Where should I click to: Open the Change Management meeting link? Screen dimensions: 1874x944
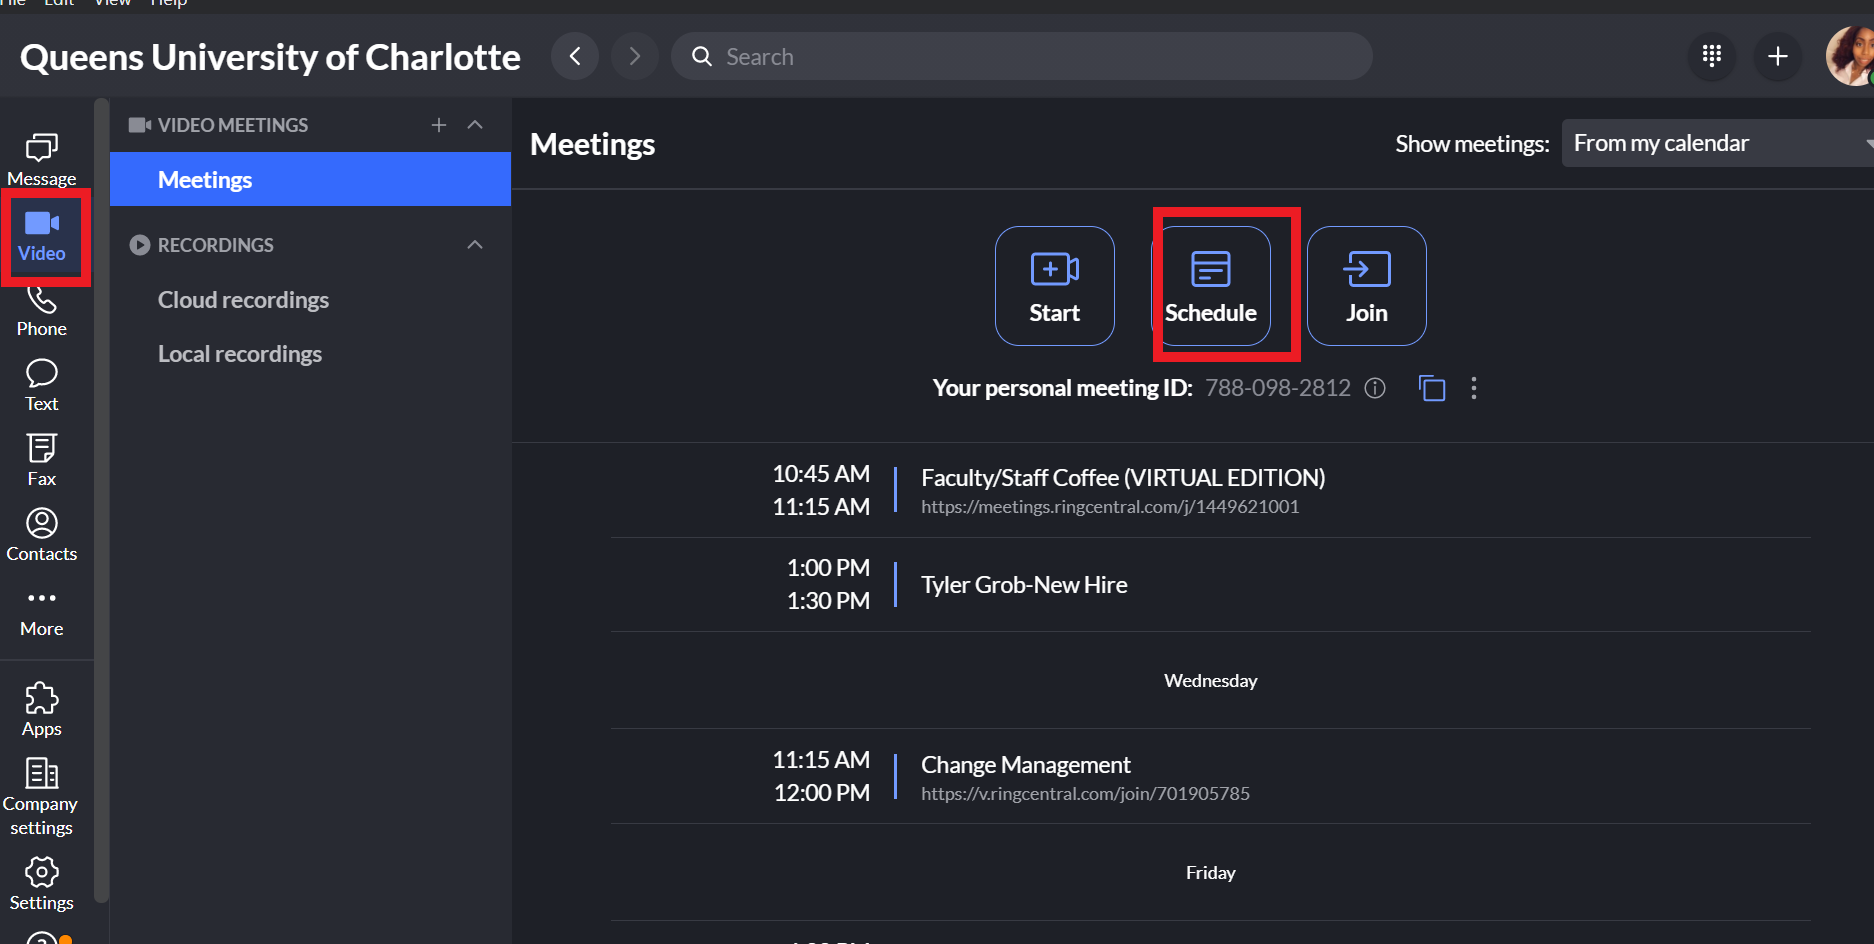(1085, 794)
